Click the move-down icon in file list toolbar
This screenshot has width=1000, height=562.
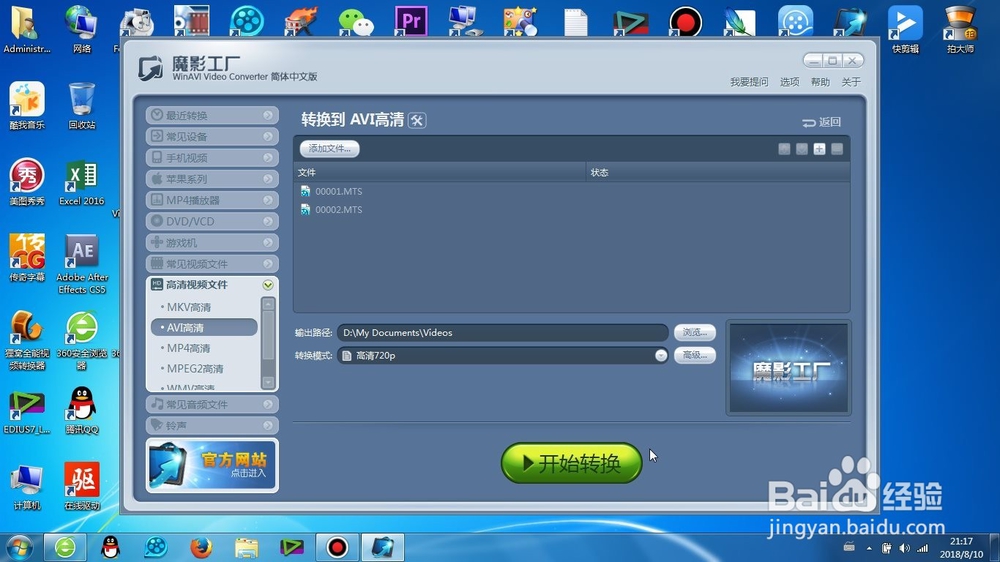[x=802, y=149]
